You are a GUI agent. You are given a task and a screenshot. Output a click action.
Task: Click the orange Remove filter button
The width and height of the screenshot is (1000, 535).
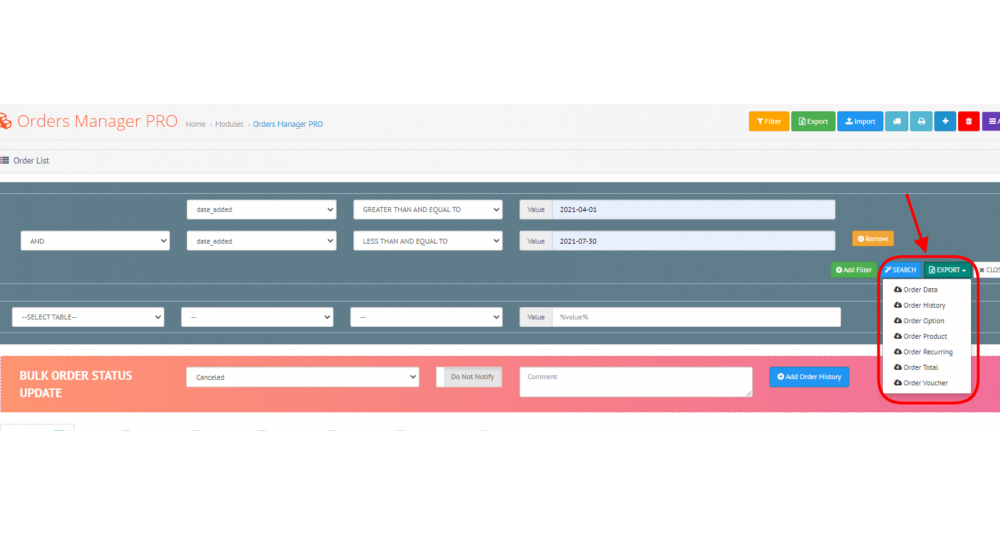click(872, 238)
